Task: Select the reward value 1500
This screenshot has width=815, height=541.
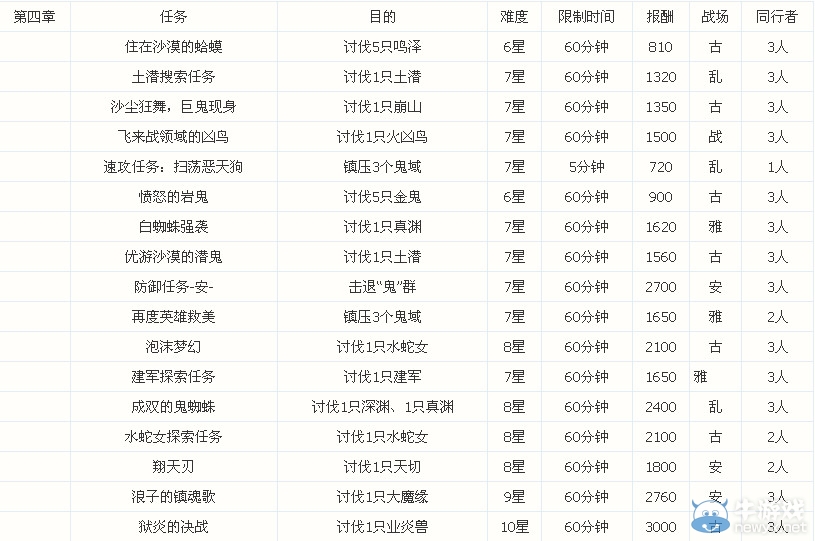Action: (x=661, y=137)
